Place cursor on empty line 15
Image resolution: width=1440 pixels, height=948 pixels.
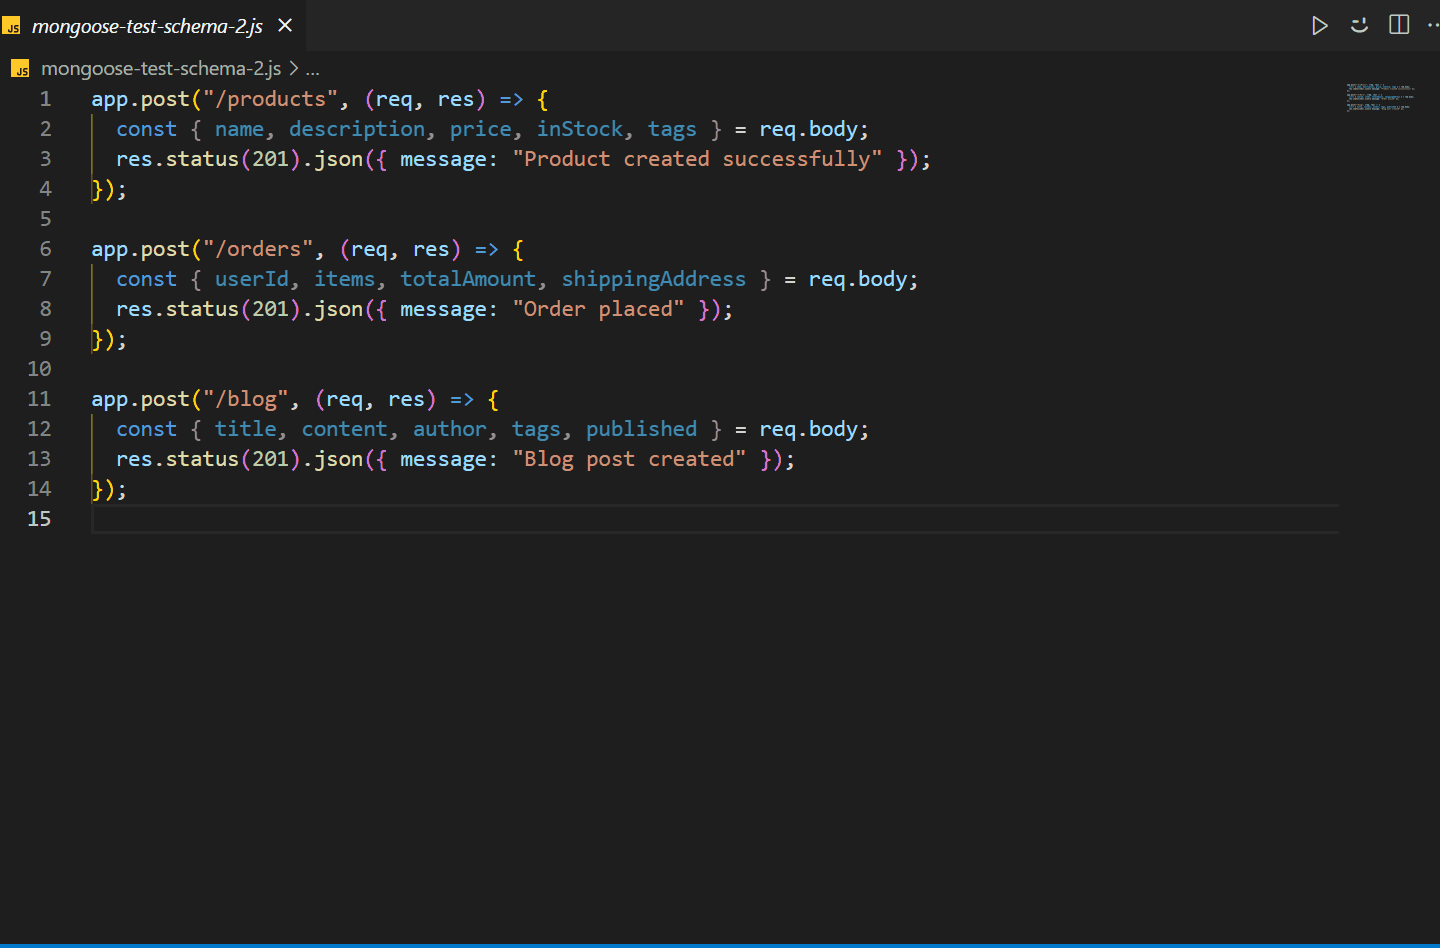point(715,519)
